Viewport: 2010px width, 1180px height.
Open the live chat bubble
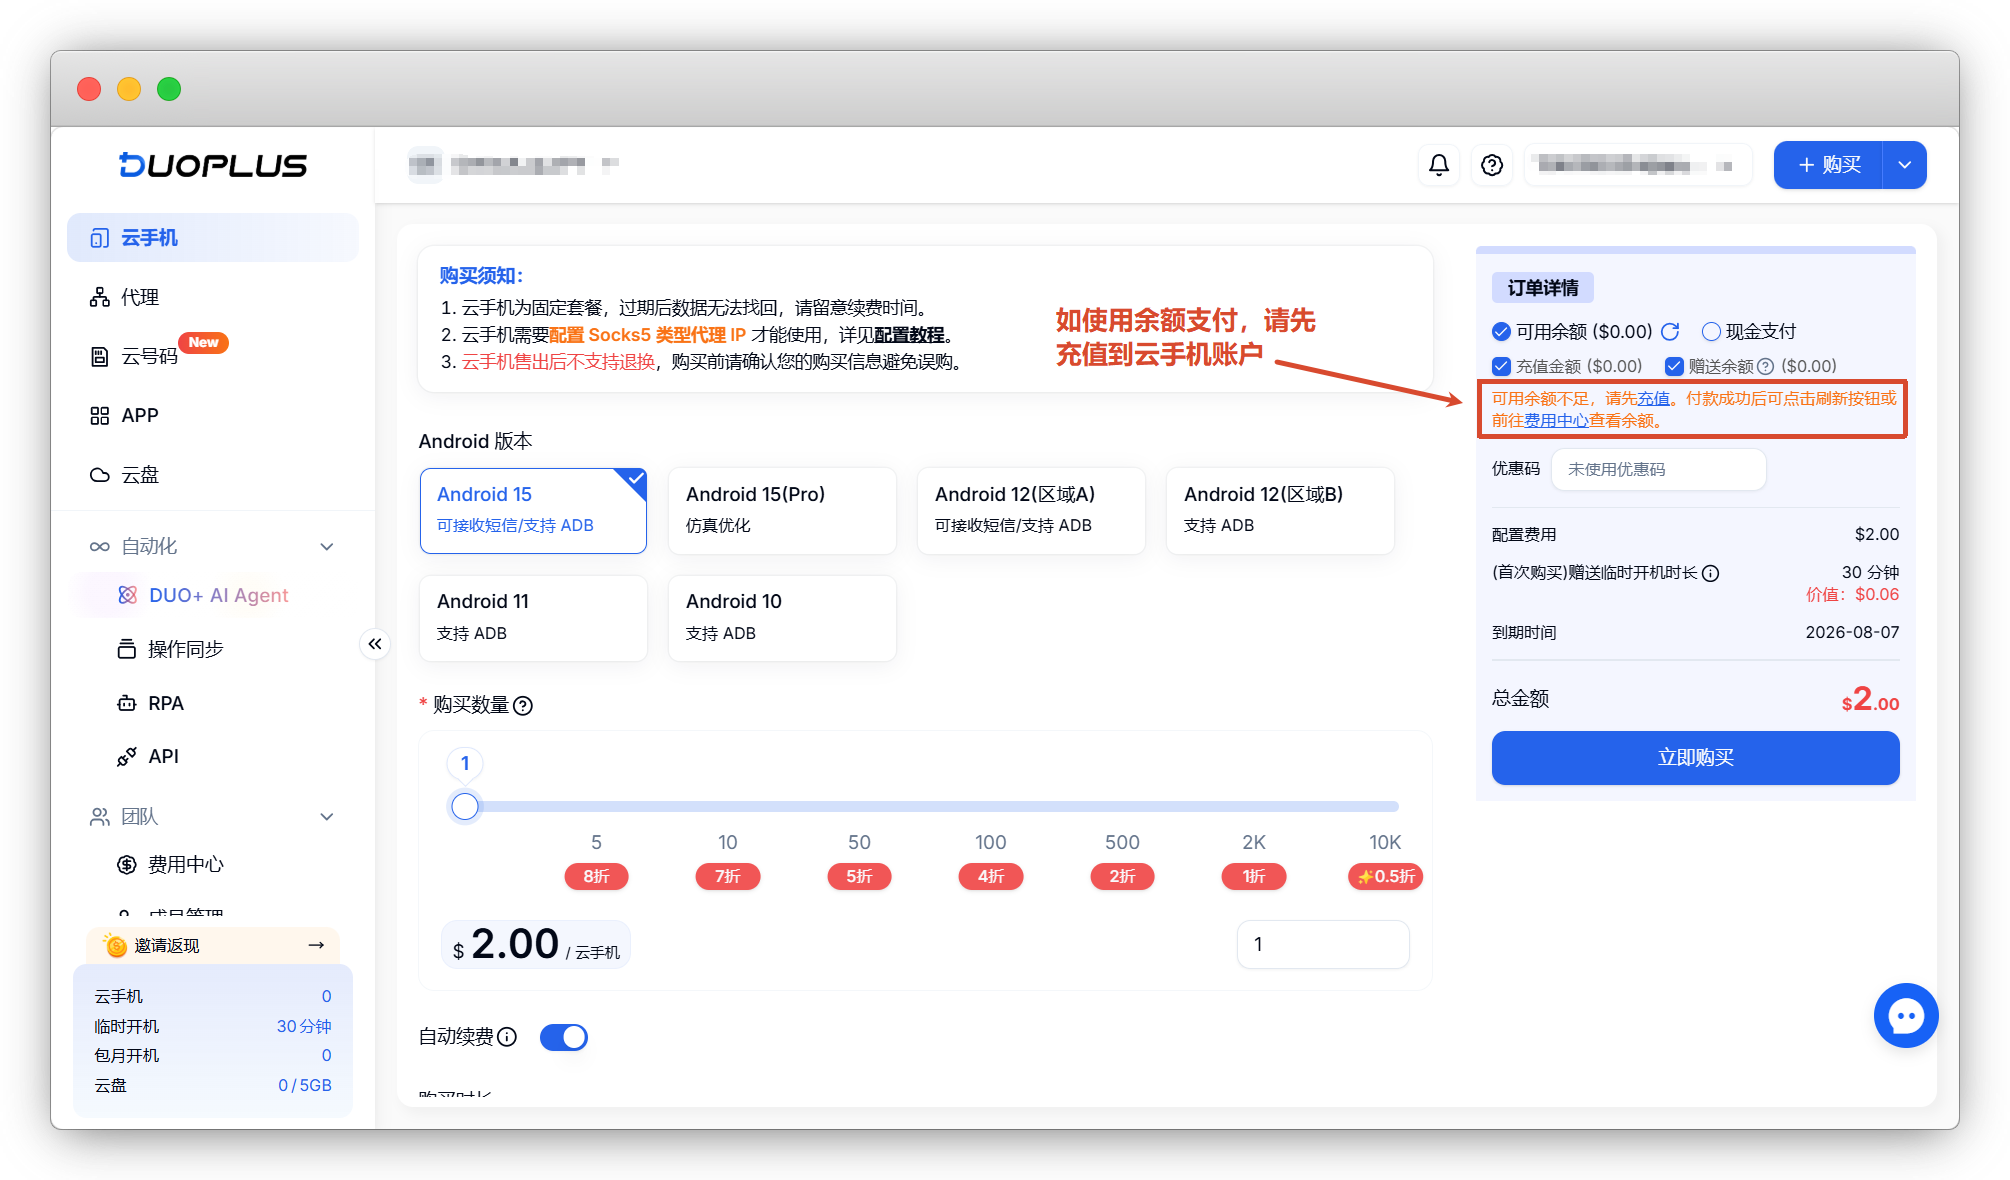tap(1905, 1015)
